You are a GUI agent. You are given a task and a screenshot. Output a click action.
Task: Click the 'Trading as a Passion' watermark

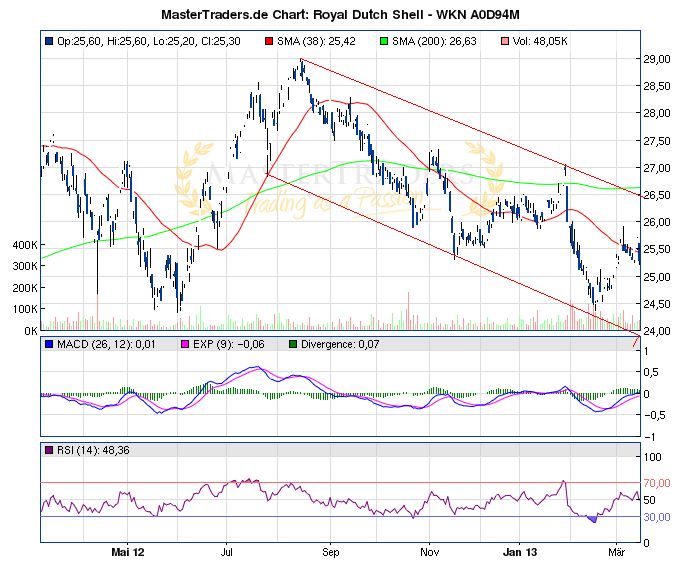[330, 203]
